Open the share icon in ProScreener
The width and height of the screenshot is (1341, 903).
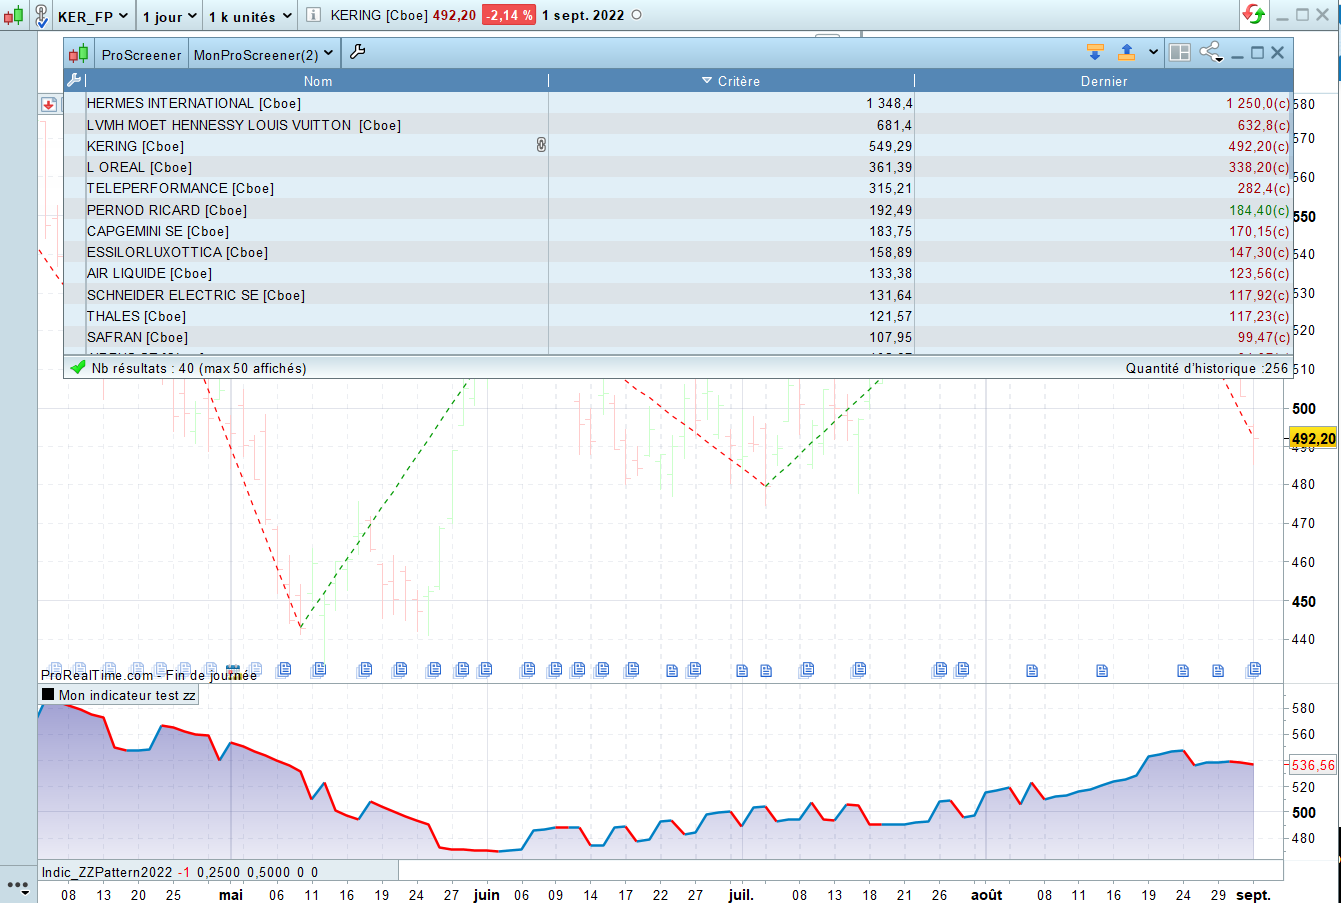1210,53
